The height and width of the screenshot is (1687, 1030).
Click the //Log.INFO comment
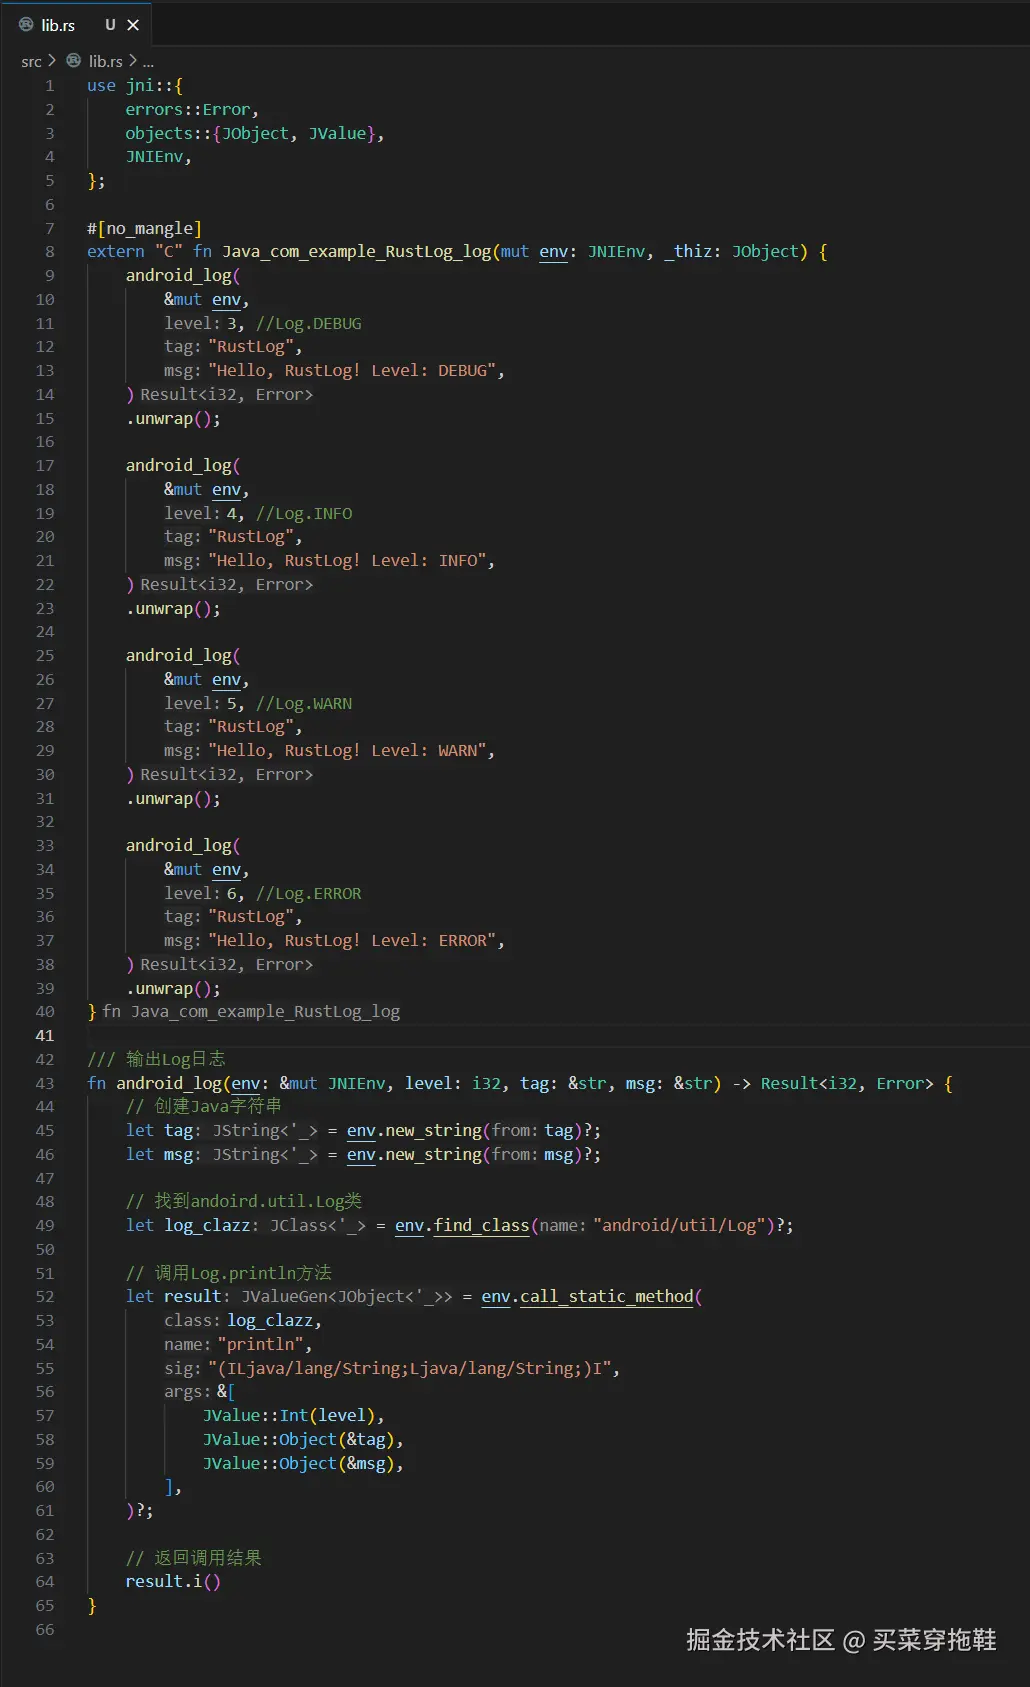[304, 513]
